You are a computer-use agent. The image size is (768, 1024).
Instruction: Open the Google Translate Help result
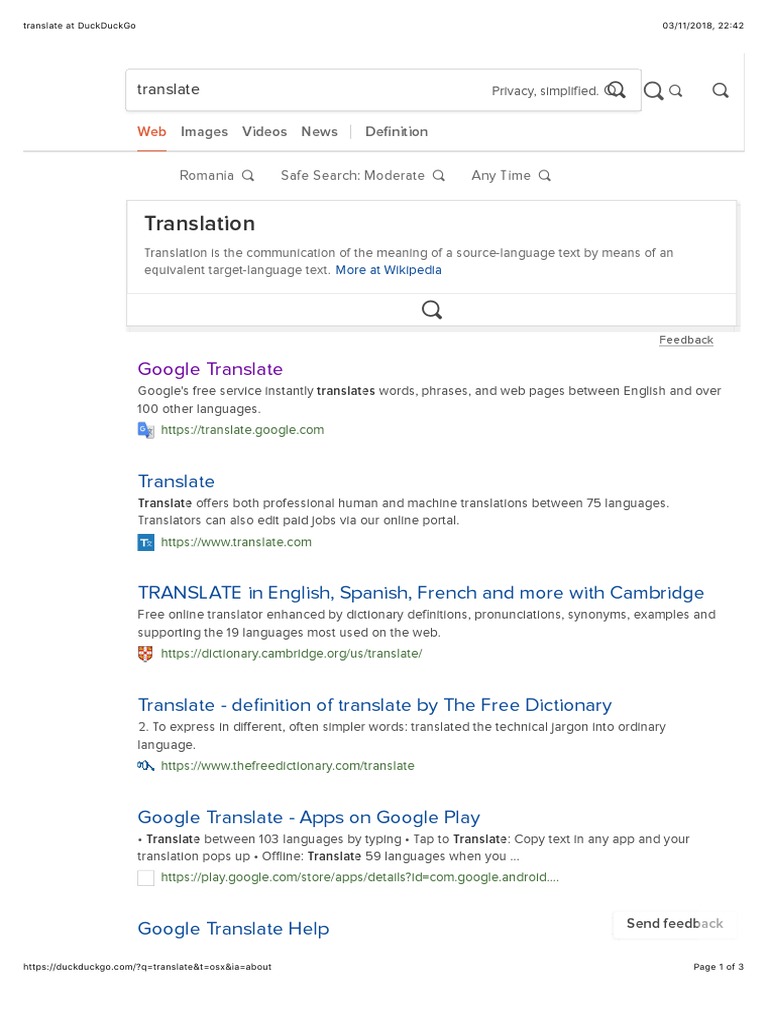pos(233,928)
